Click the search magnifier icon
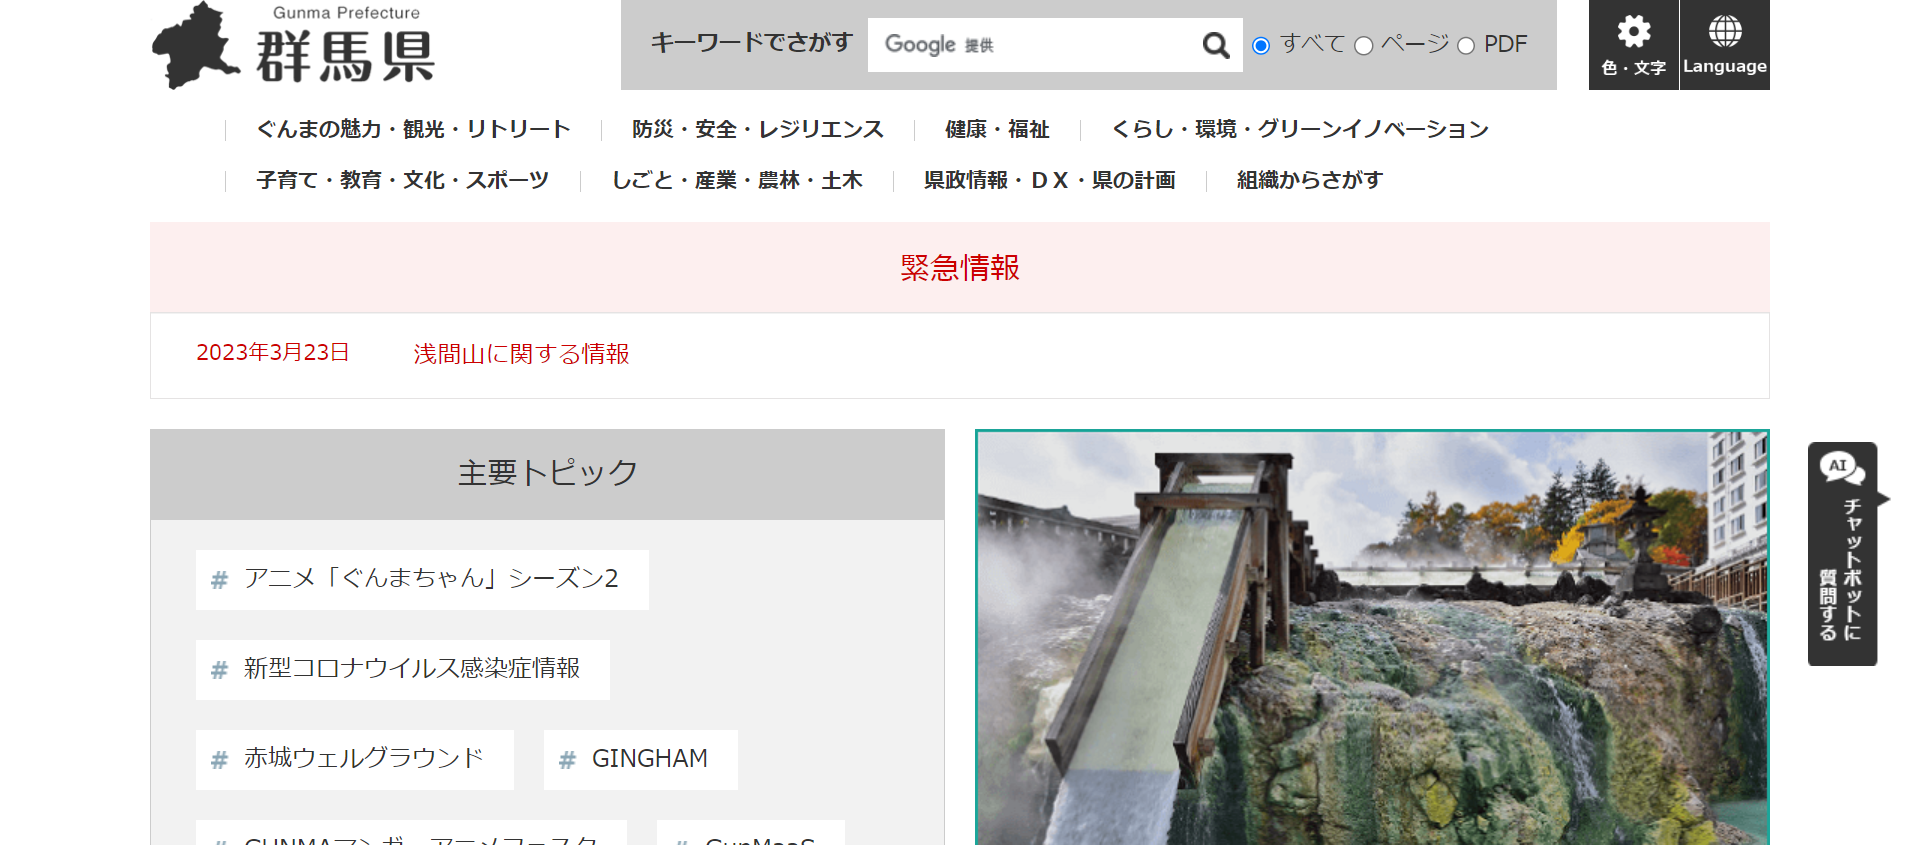 coord(1216,45)
